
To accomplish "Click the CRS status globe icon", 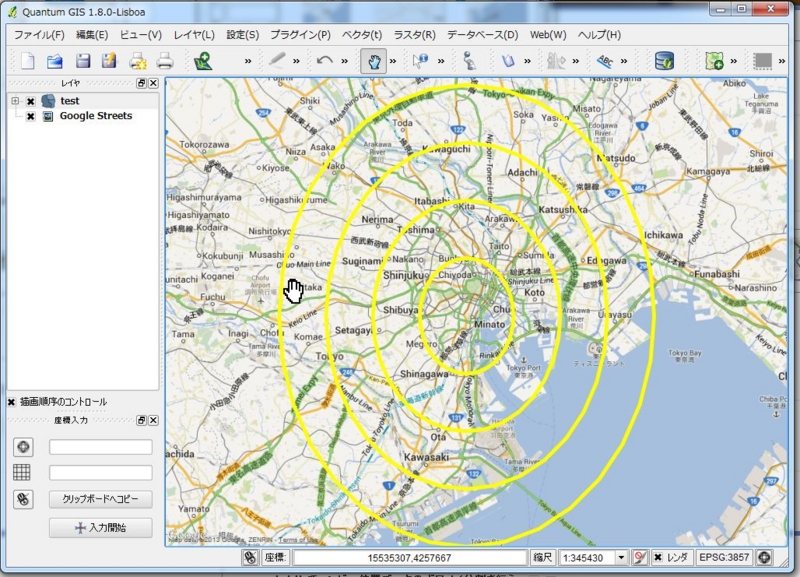I will tap(764, 557).
